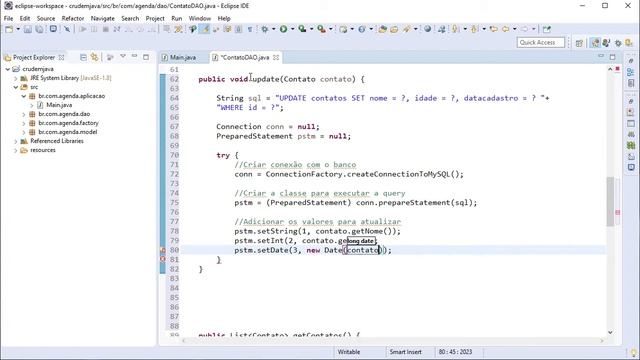Expand JRE System Library node
Viewport: 640px width, 360px height.
tap(16, 78)
